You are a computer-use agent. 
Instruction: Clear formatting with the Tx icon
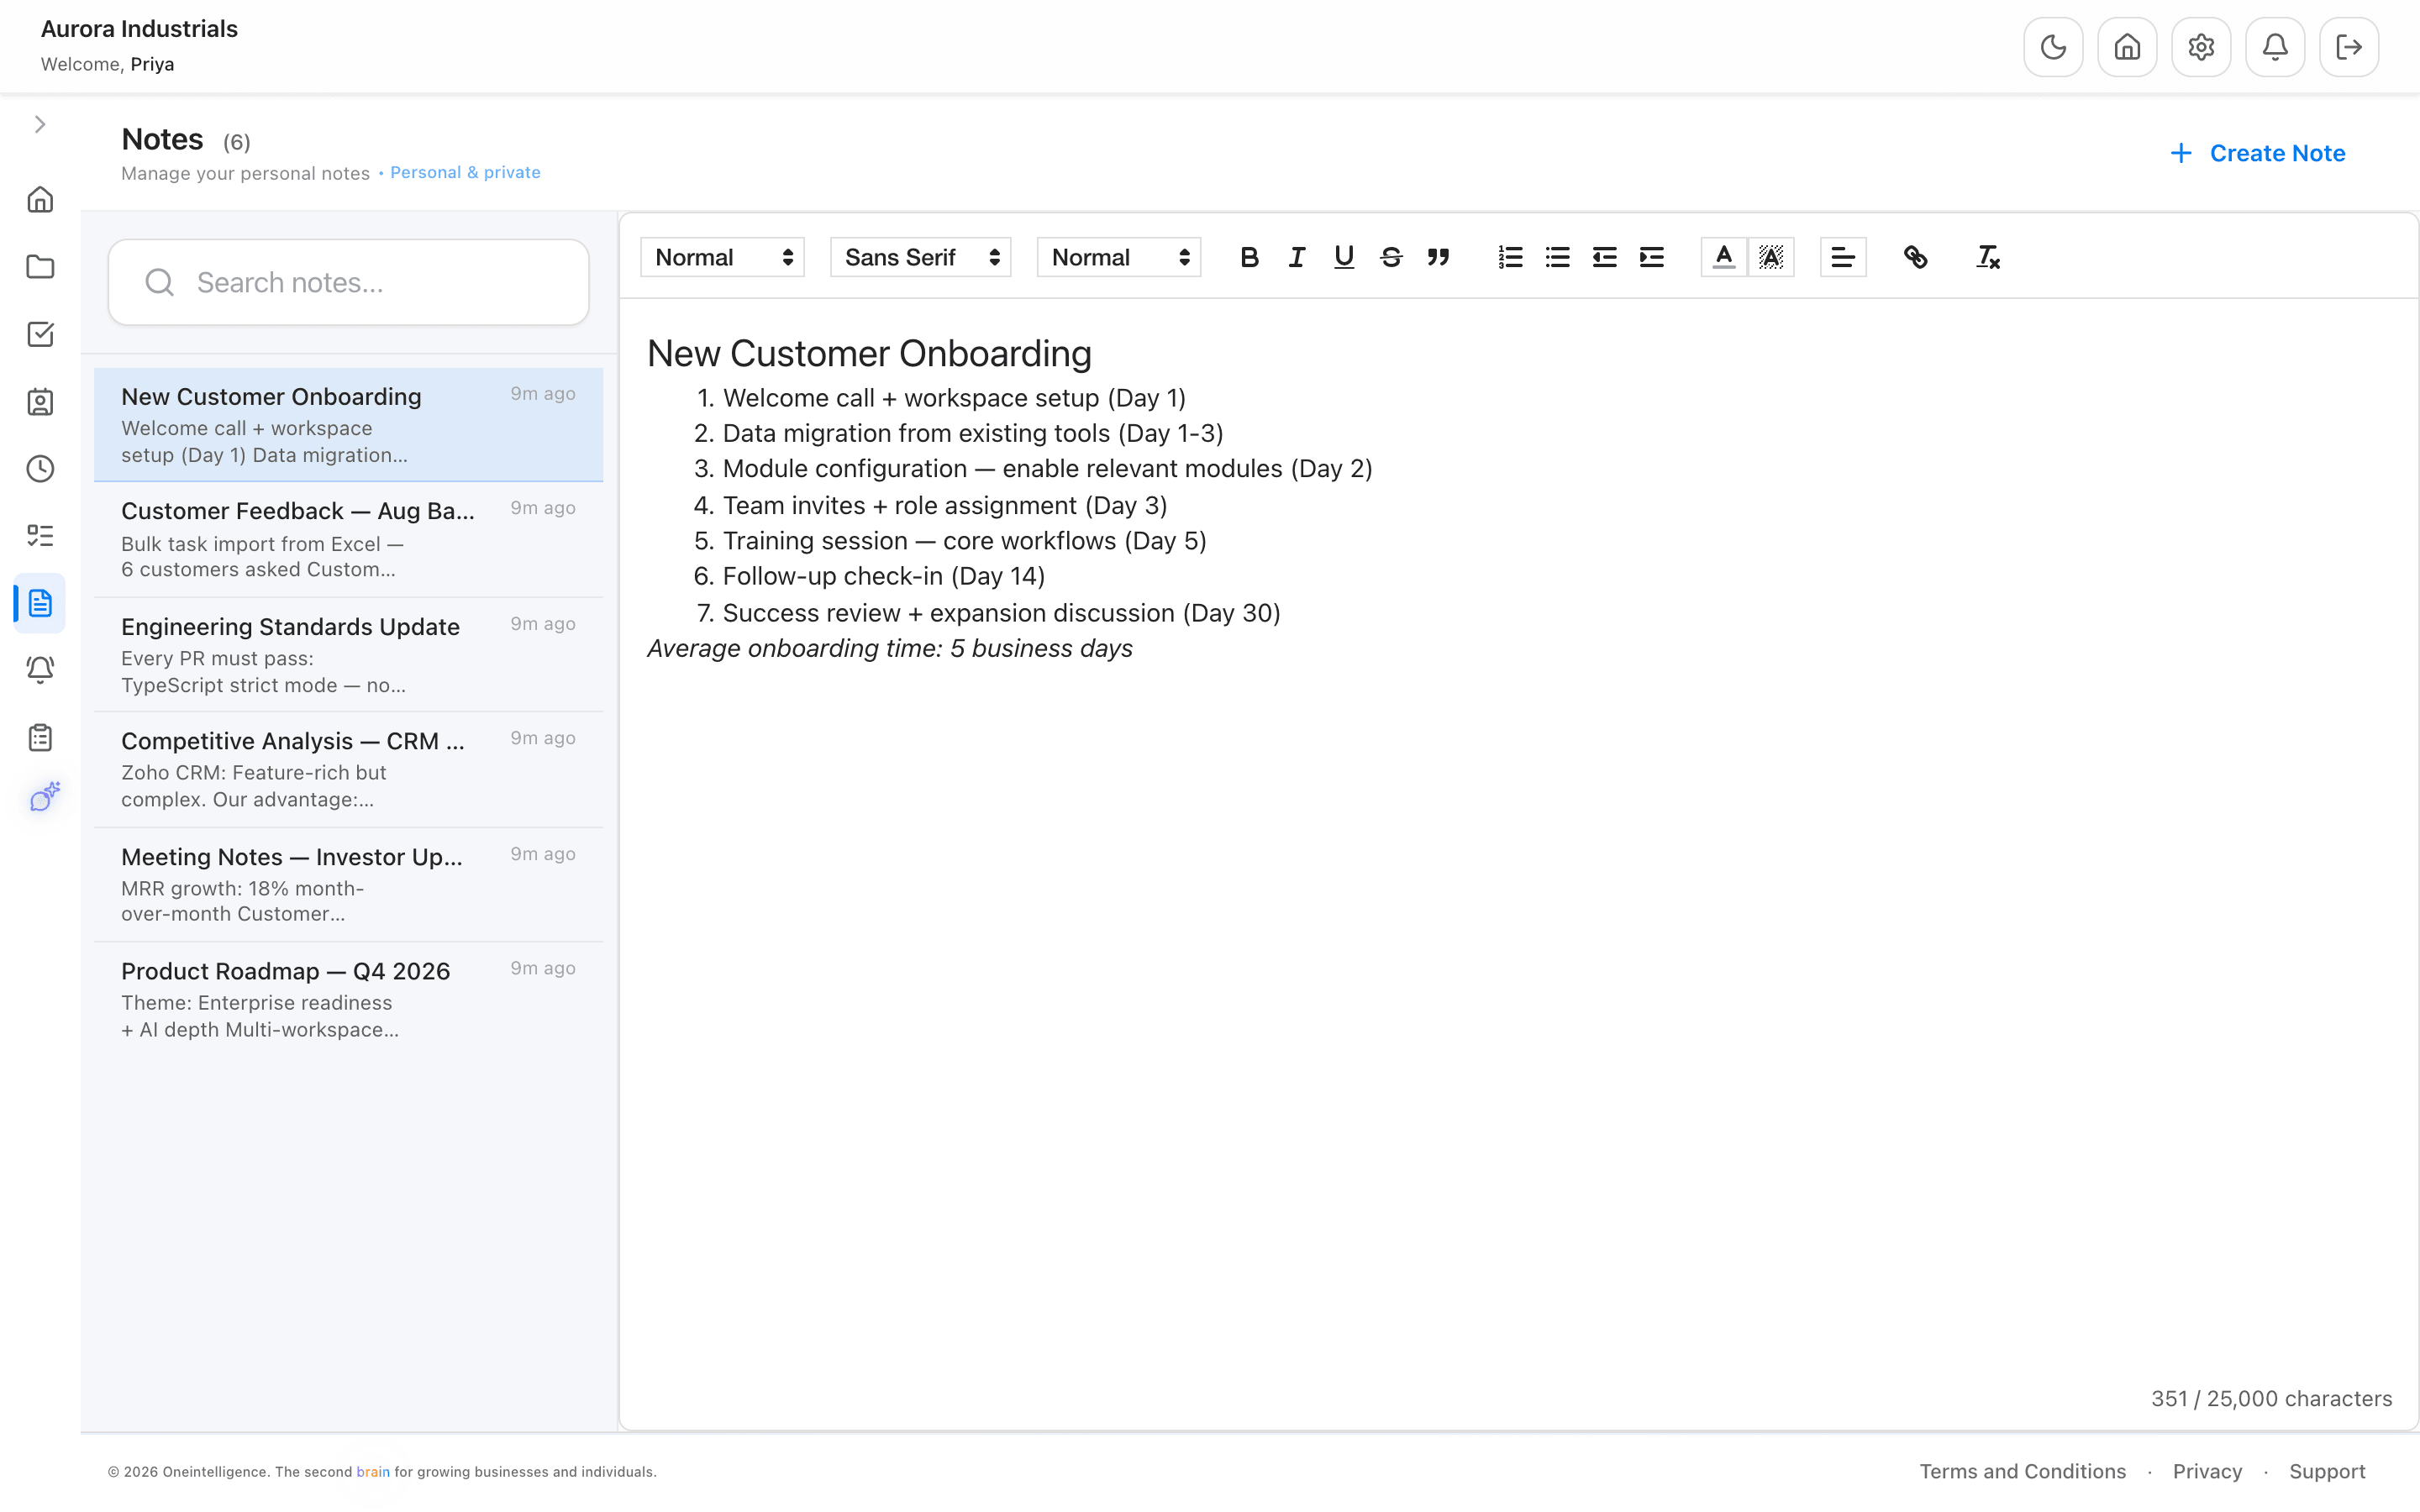1988,257
